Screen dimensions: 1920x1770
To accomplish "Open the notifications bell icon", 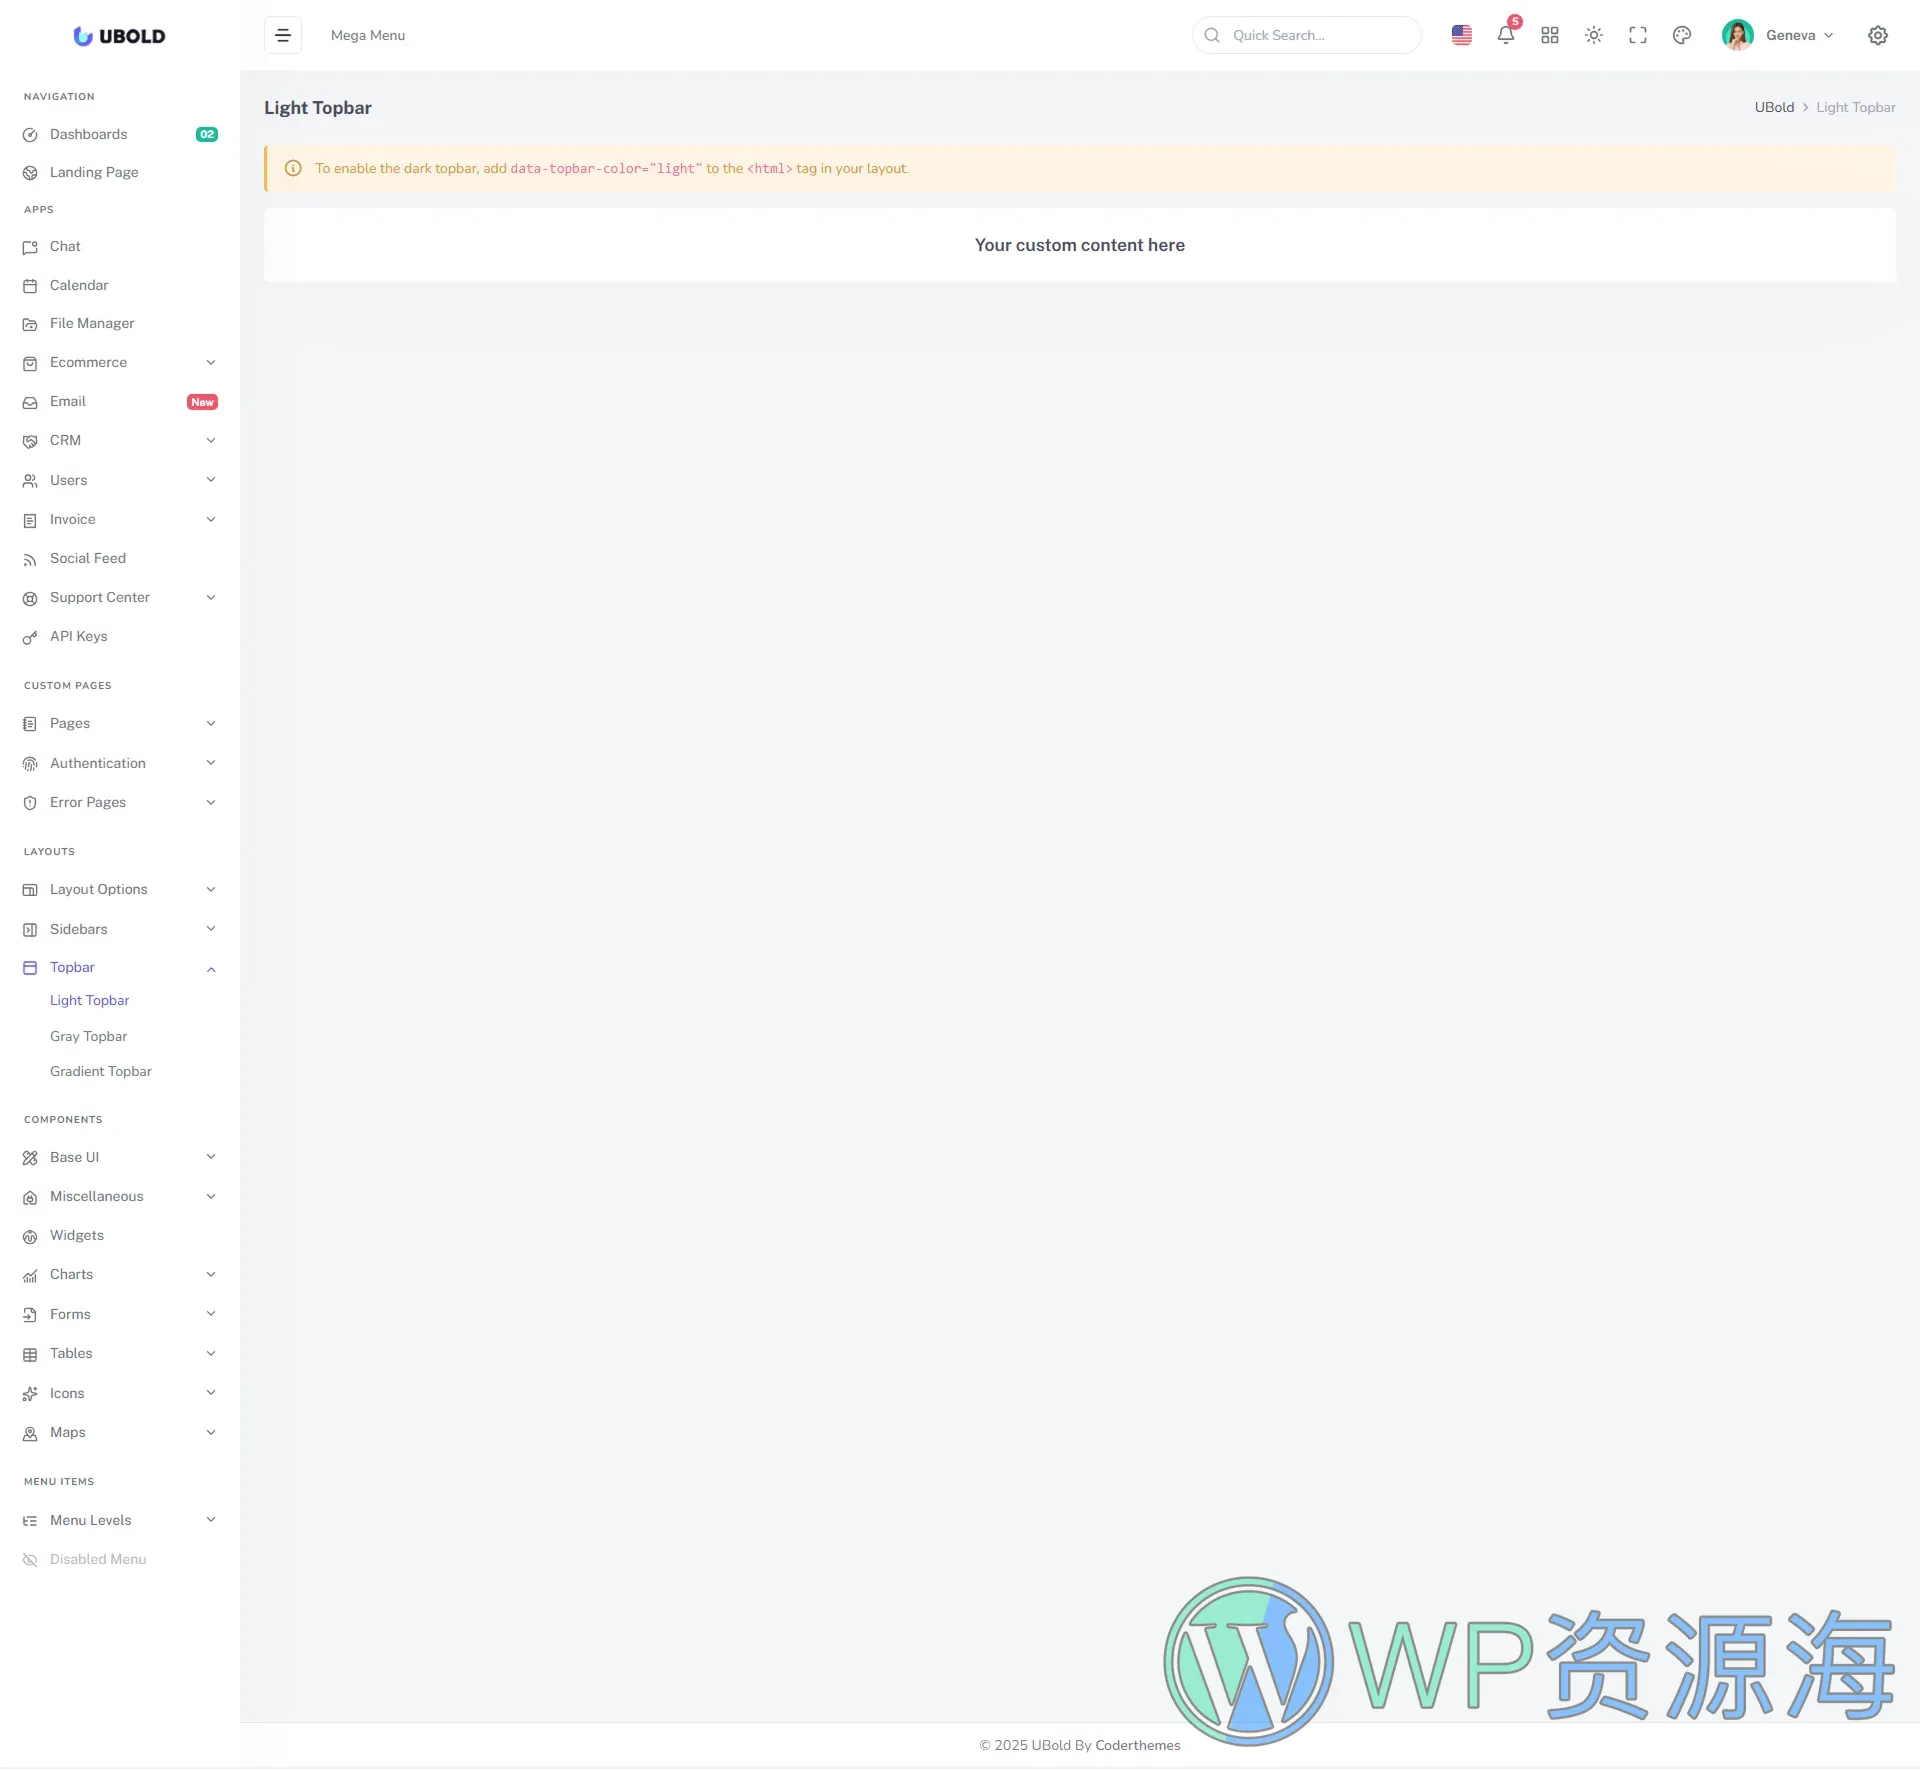I will pyautogui.click(x=1505, y=35).
